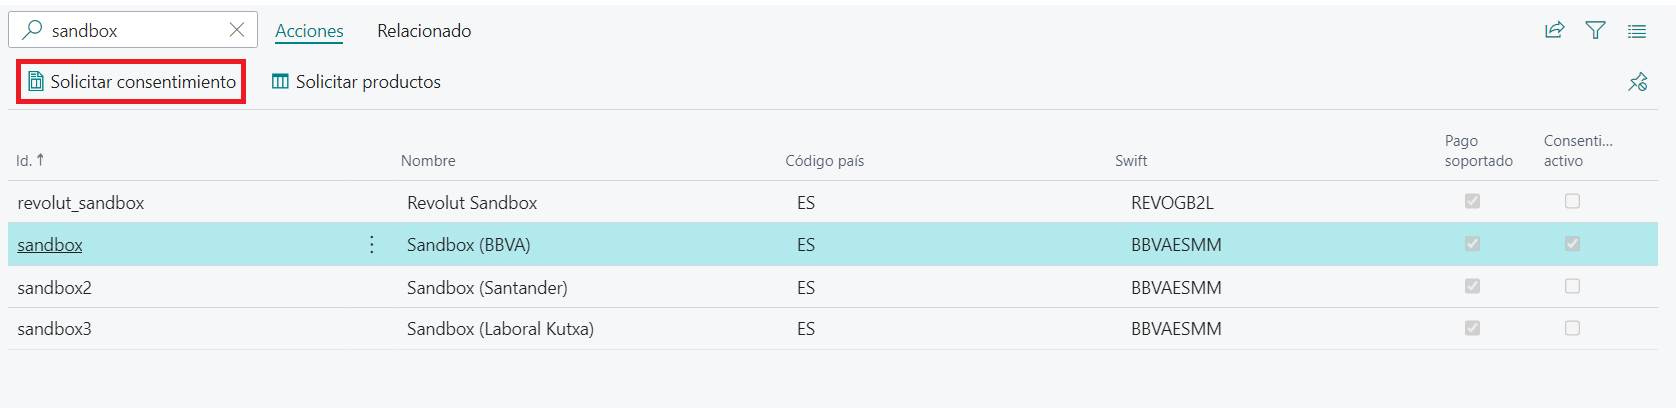Viewport: 1676px width, 408px height.
Task: Click the Solicitar consentimiento document icon
Action: 36,82
